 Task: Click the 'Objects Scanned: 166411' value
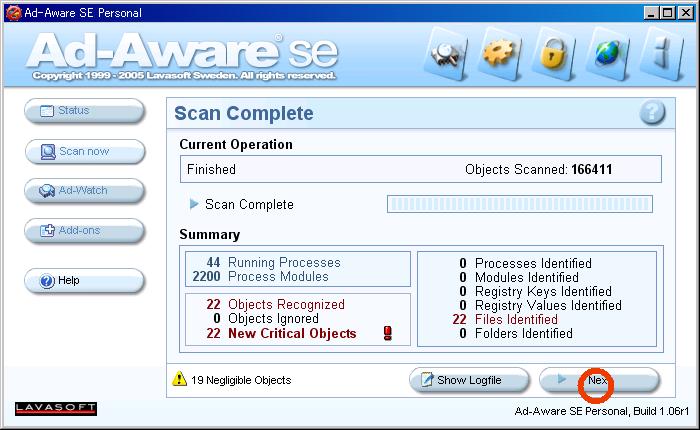pyautogui.click(x=538, y=169)
